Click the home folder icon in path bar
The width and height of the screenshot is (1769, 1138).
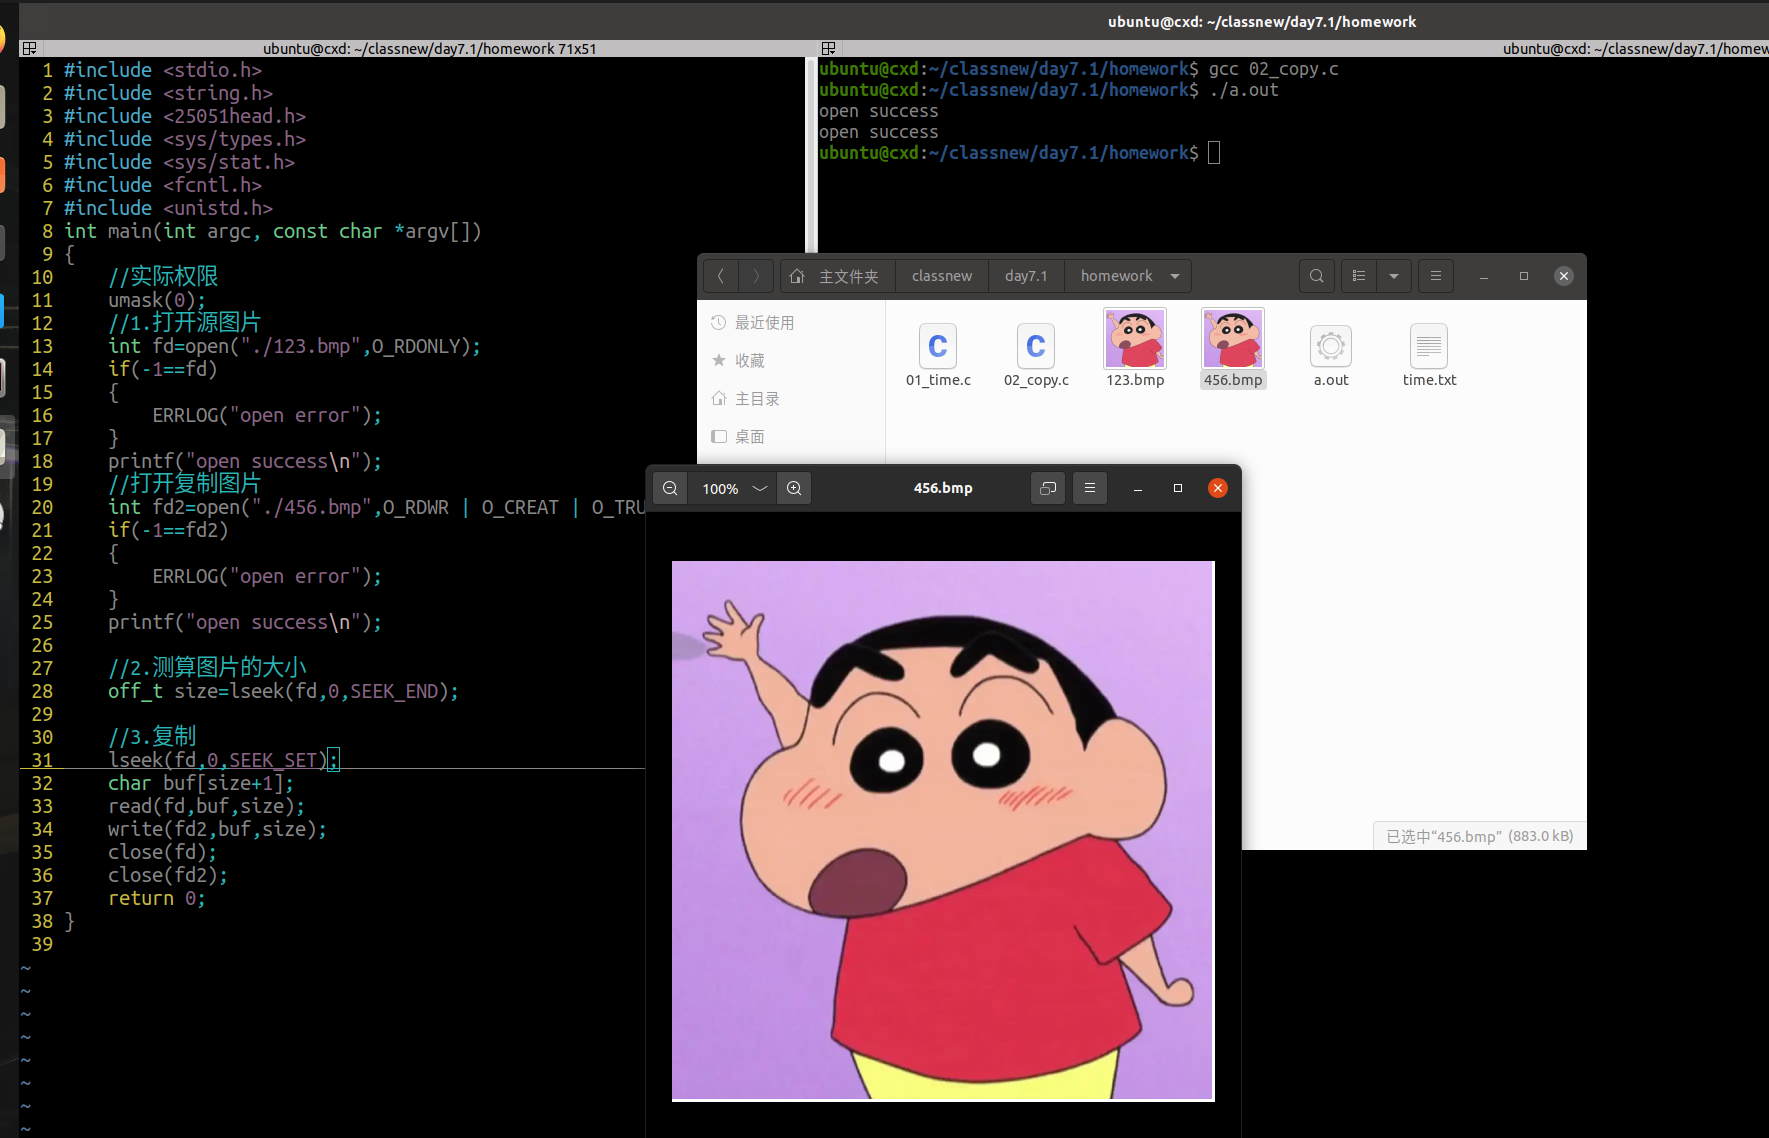coord(797,276)
